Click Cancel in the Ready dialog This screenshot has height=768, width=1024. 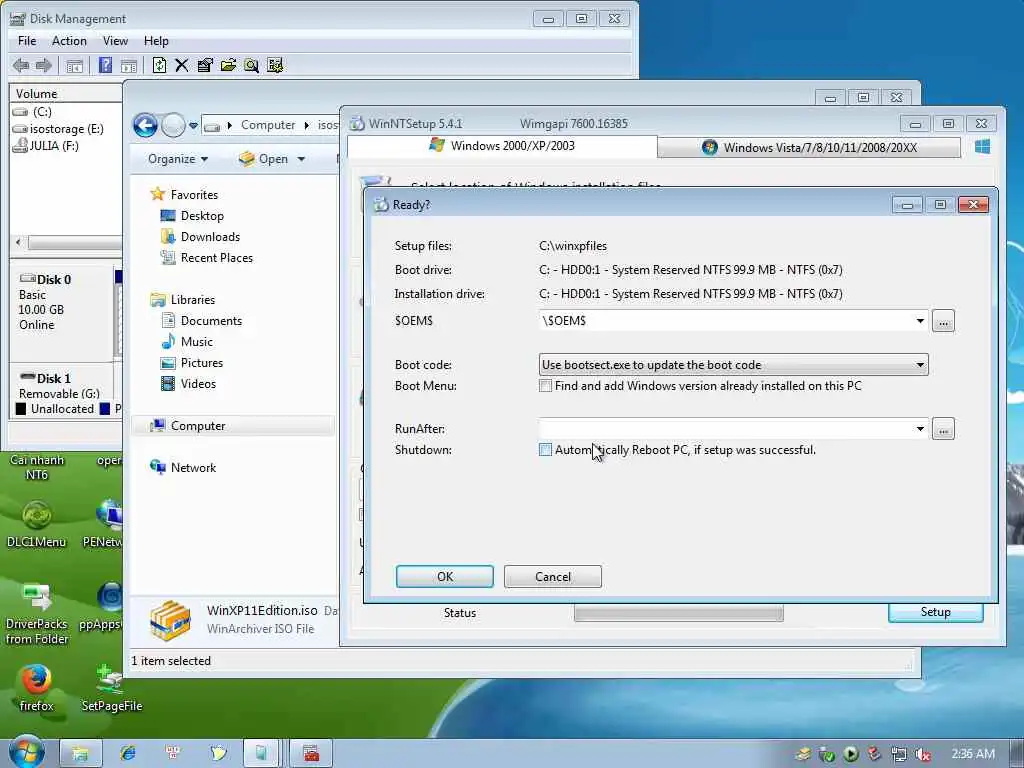(552, 577)
